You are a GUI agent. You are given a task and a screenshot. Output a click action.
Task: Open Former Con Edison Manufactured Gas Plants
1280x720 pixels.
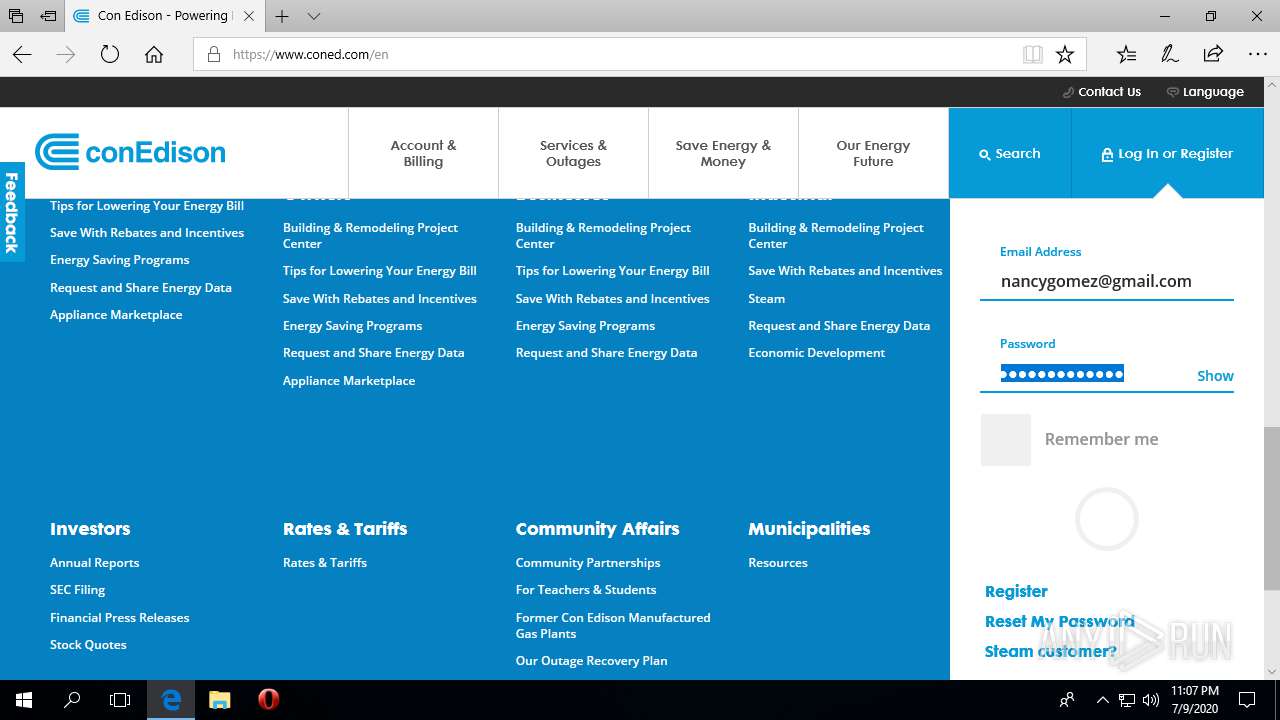coord(613,626)
